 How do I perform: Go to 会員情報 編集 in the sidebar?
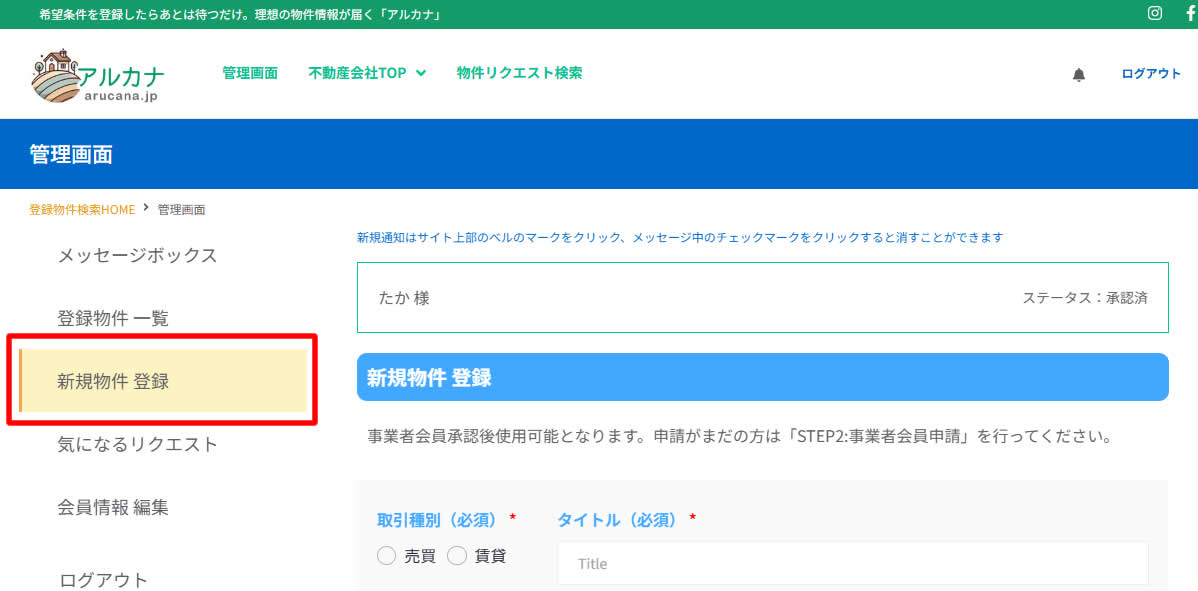click(x=113, y=507)
